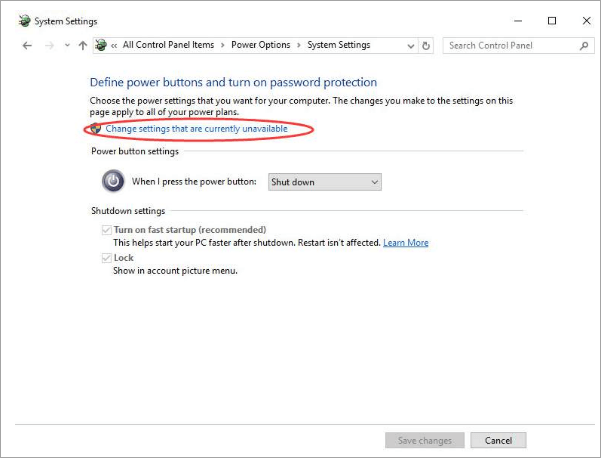The height and width of the screenshot is (458, 601).
Task: Click the Forward navigation arrow
Action: pyautogui.click(x=48, y=45)
